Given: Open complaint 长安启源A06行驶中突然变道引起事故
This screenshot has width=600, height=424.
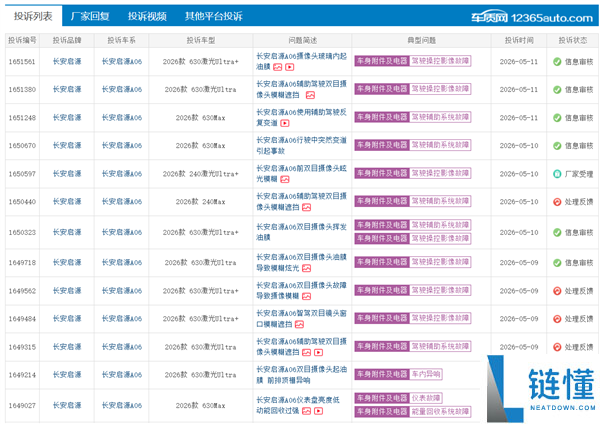Looking at the screenshot, I should (301, 145).
